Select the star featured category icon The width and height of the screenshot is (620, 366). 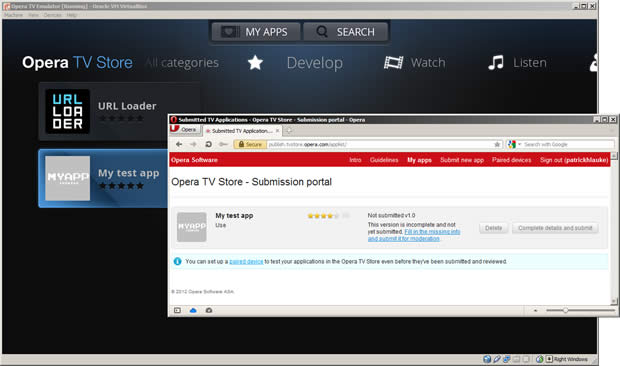(255, 62)
